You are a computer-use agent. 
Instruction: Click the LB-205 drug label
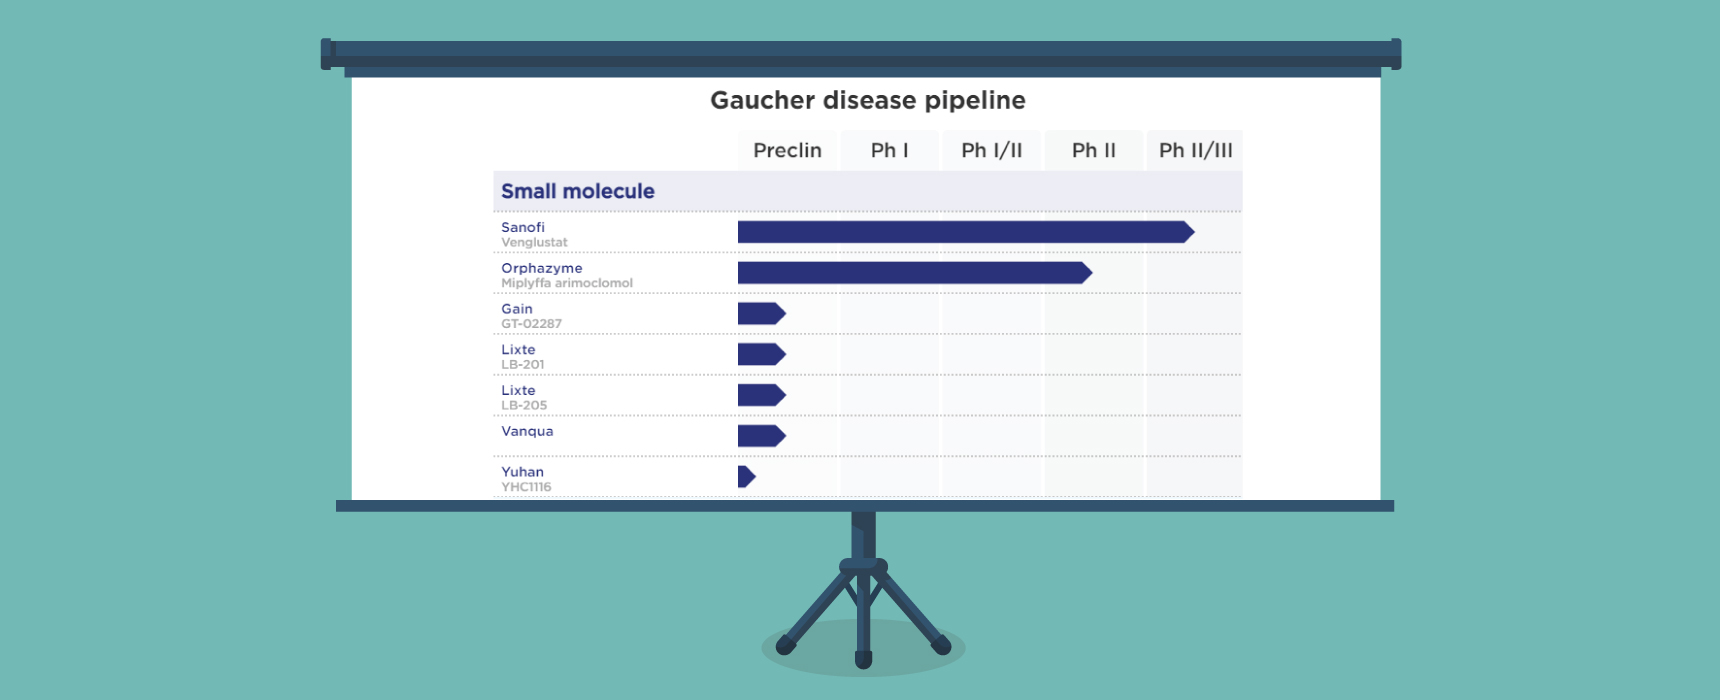point(524,405)
